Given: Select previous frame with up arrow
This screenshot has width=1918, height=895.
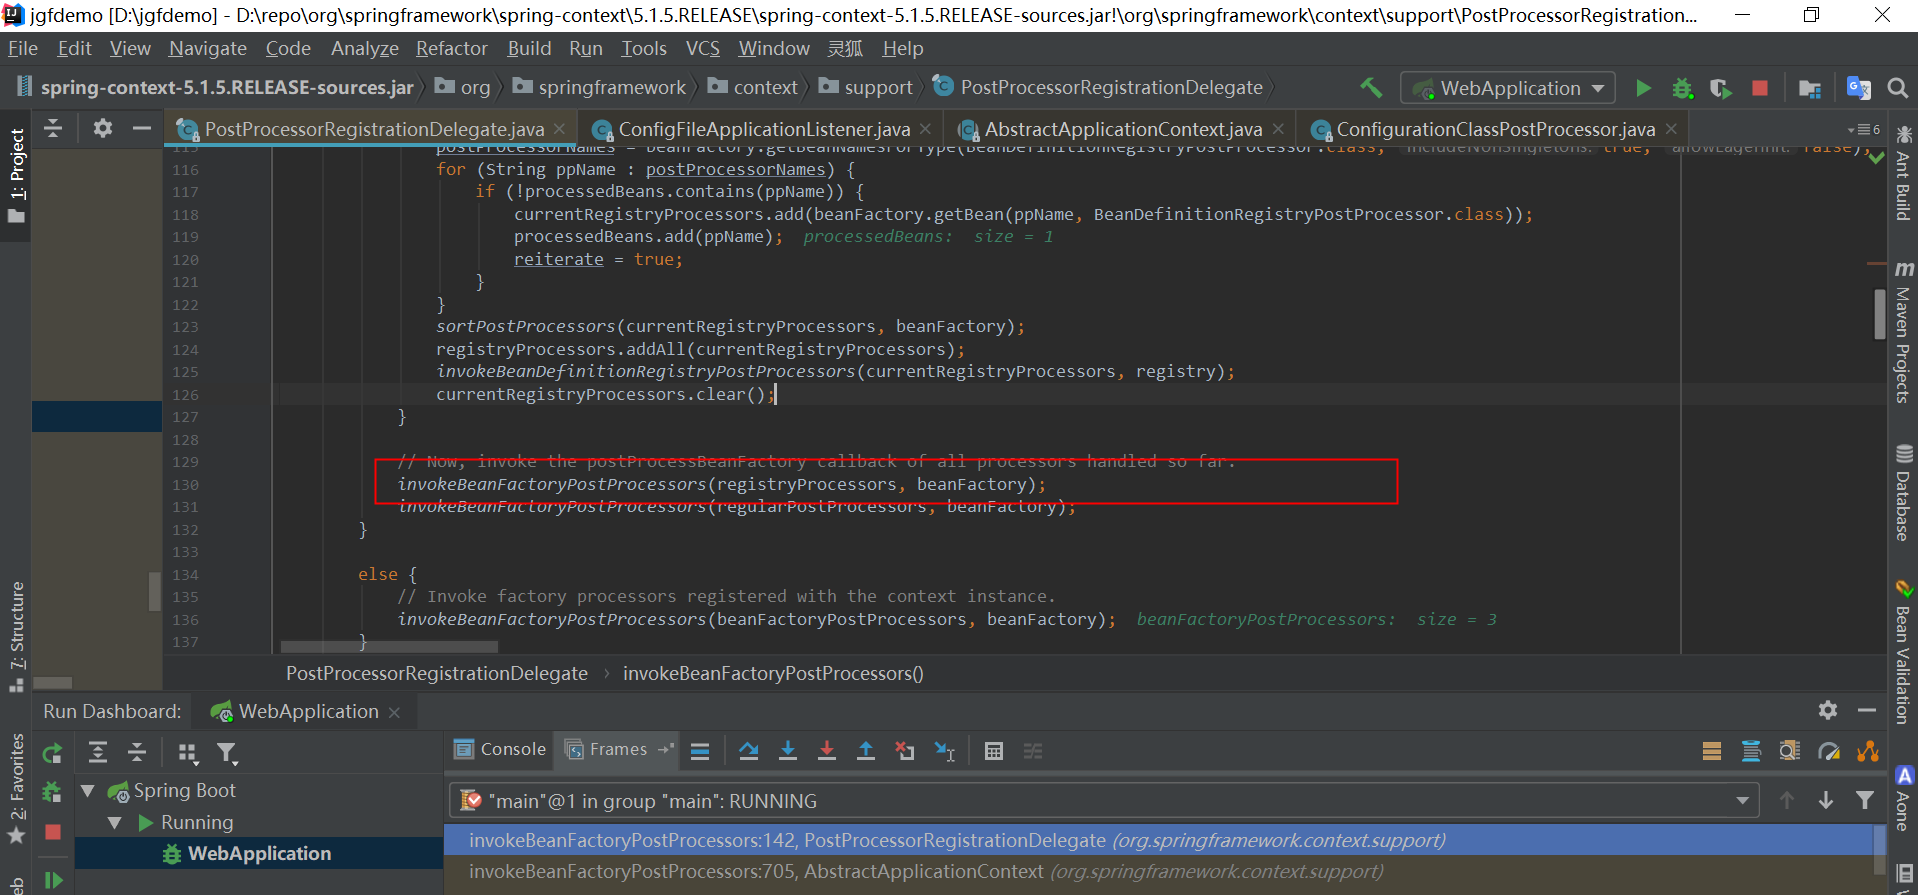Looking at the screenshot, I should pyautogui.click(x=1787, y=800).
